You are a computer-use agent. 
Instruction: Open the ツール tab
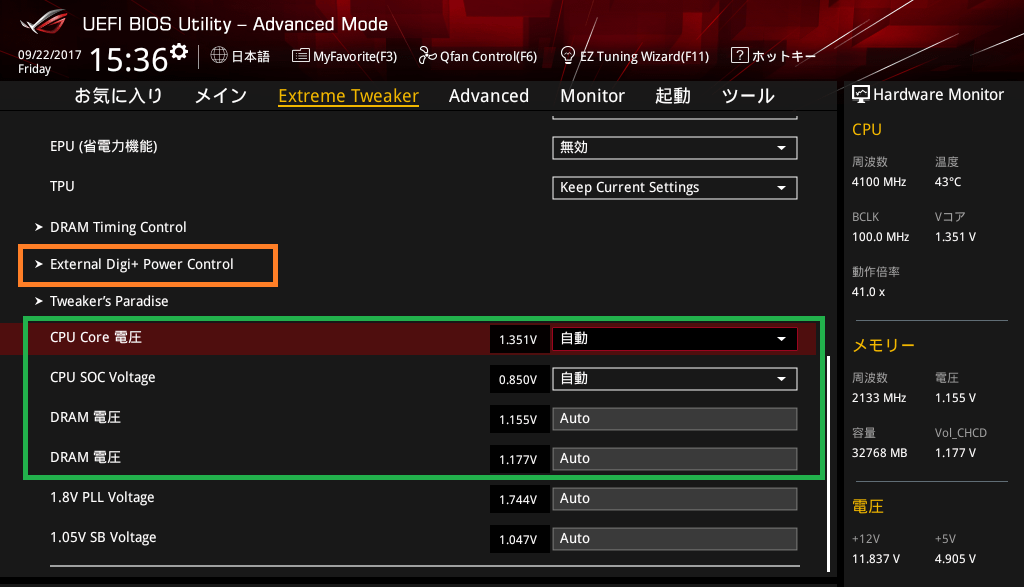pyautogui.click(x=748, y=96)
